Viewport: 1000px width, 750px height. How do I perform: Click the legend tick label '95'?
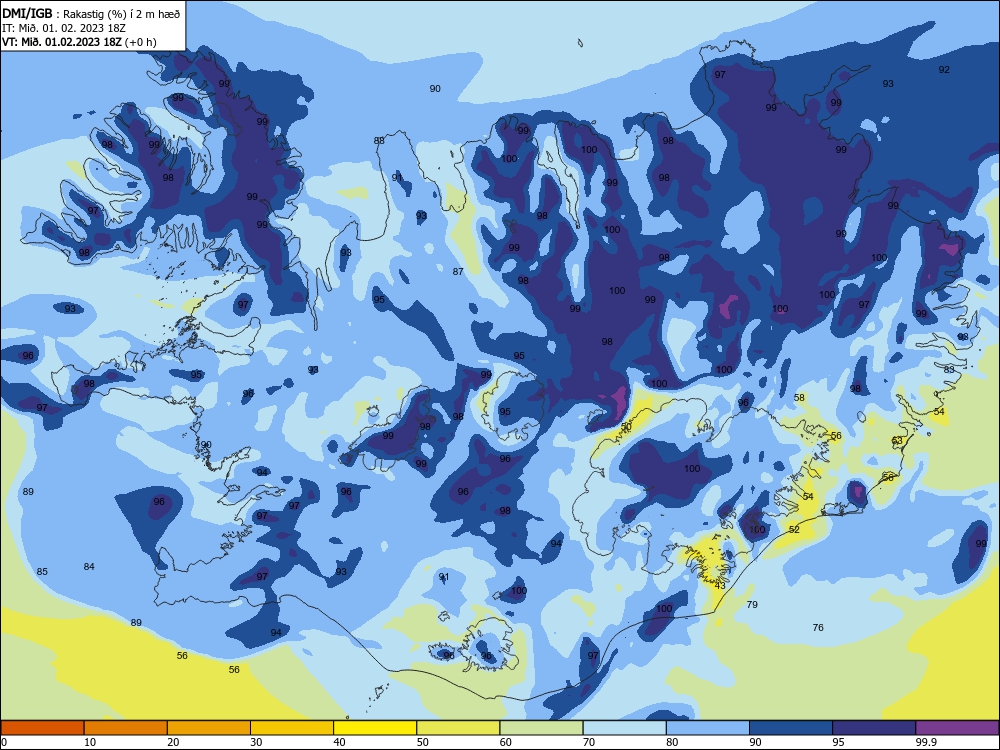click(x=838, y=742)
